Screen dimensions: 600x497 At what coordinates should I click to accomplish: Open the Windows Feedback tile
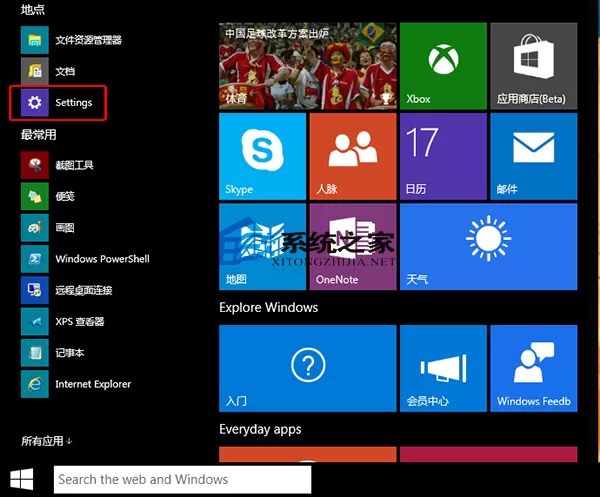(533, 368)
